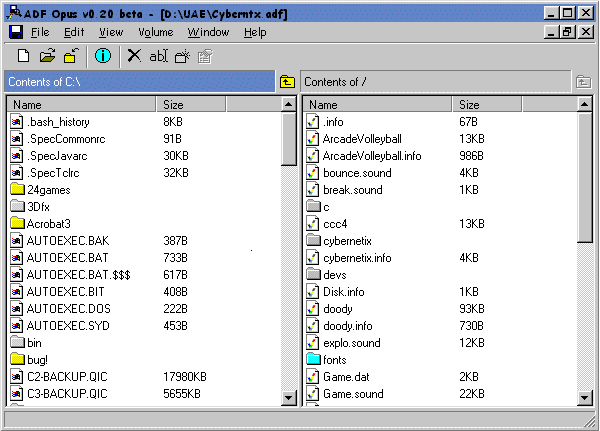Select cybernetix.info file
This screenshot has width=600, height=431.
(357, 258)
